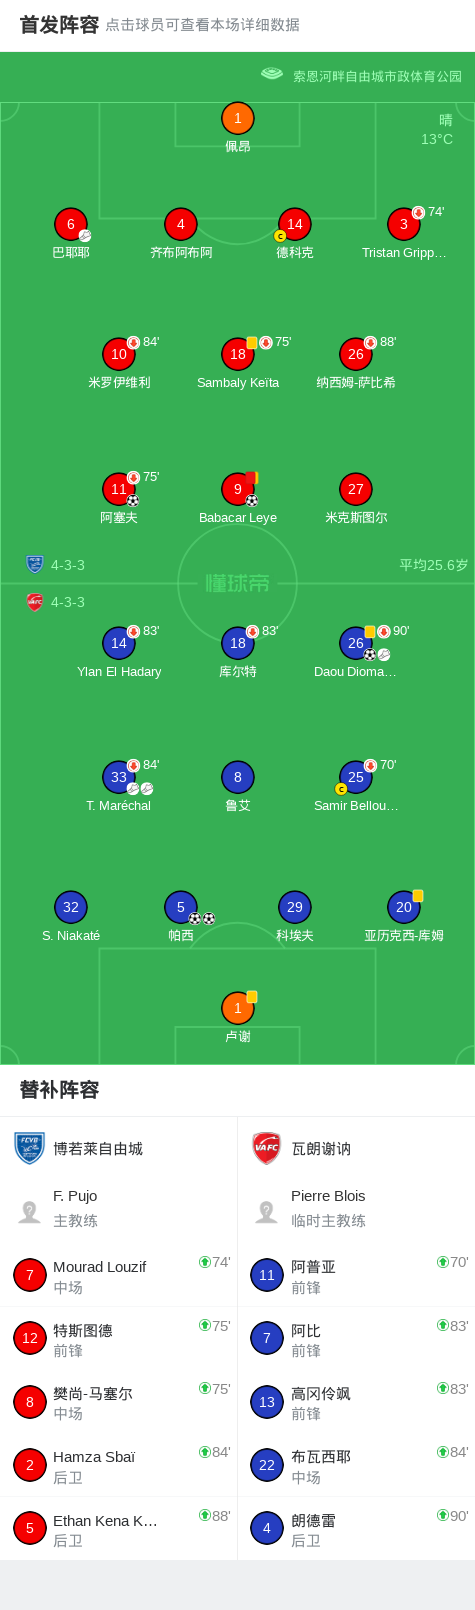
Task: Click interim coach Pierre Blois avatar
Action: [x=267, y=1212]
